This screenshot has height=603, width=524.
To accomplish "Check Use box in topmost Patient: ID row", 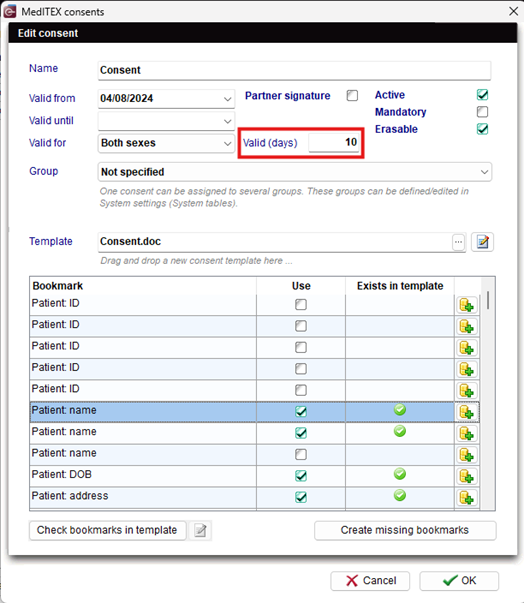I will pos(301,305).
